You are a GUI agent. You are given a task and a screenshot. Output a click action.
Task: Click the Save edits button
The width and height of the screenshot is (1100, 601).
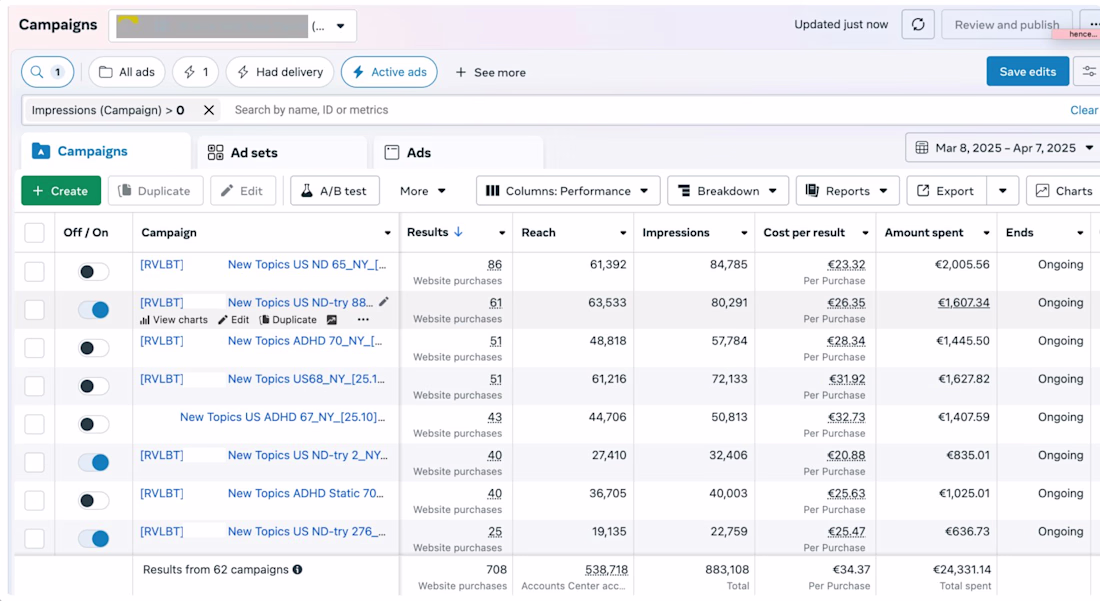(1028, 72)
